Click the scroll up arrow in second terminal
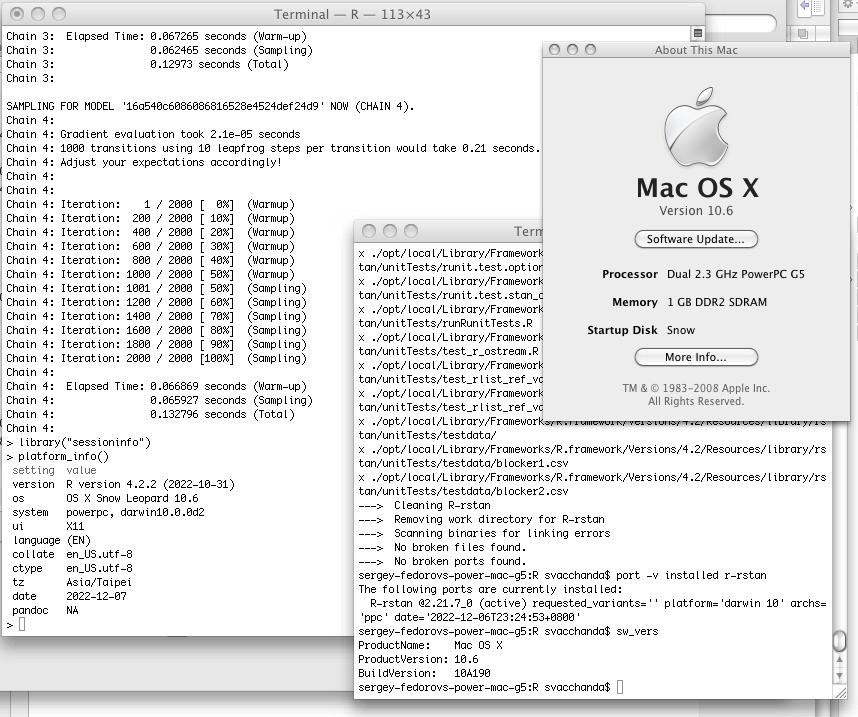 click(x=839, y=661)
